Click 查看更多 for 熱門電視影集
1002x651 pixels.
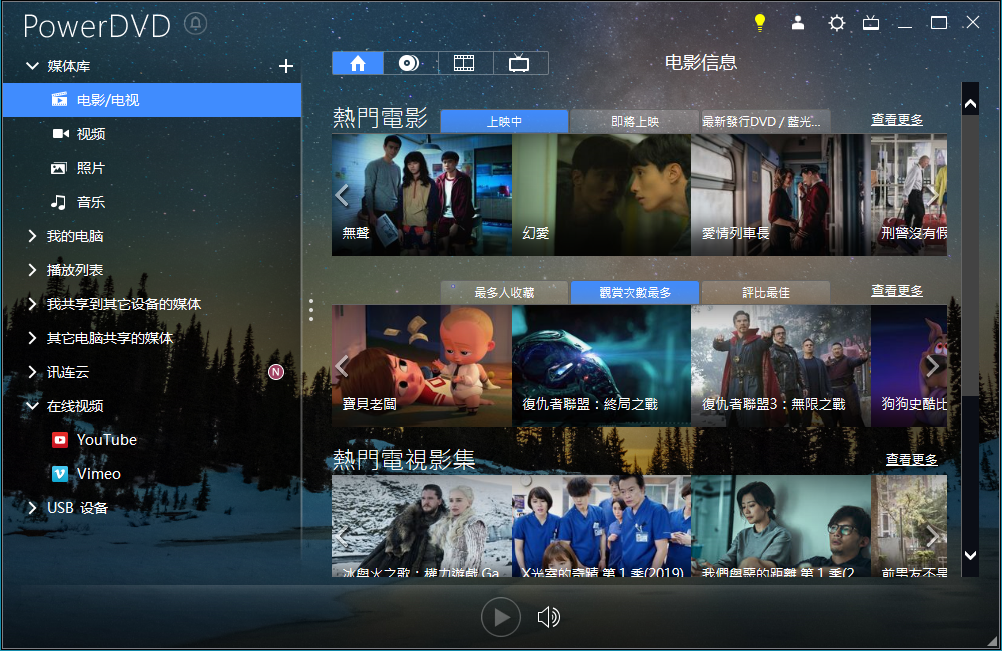click(911, 459)
